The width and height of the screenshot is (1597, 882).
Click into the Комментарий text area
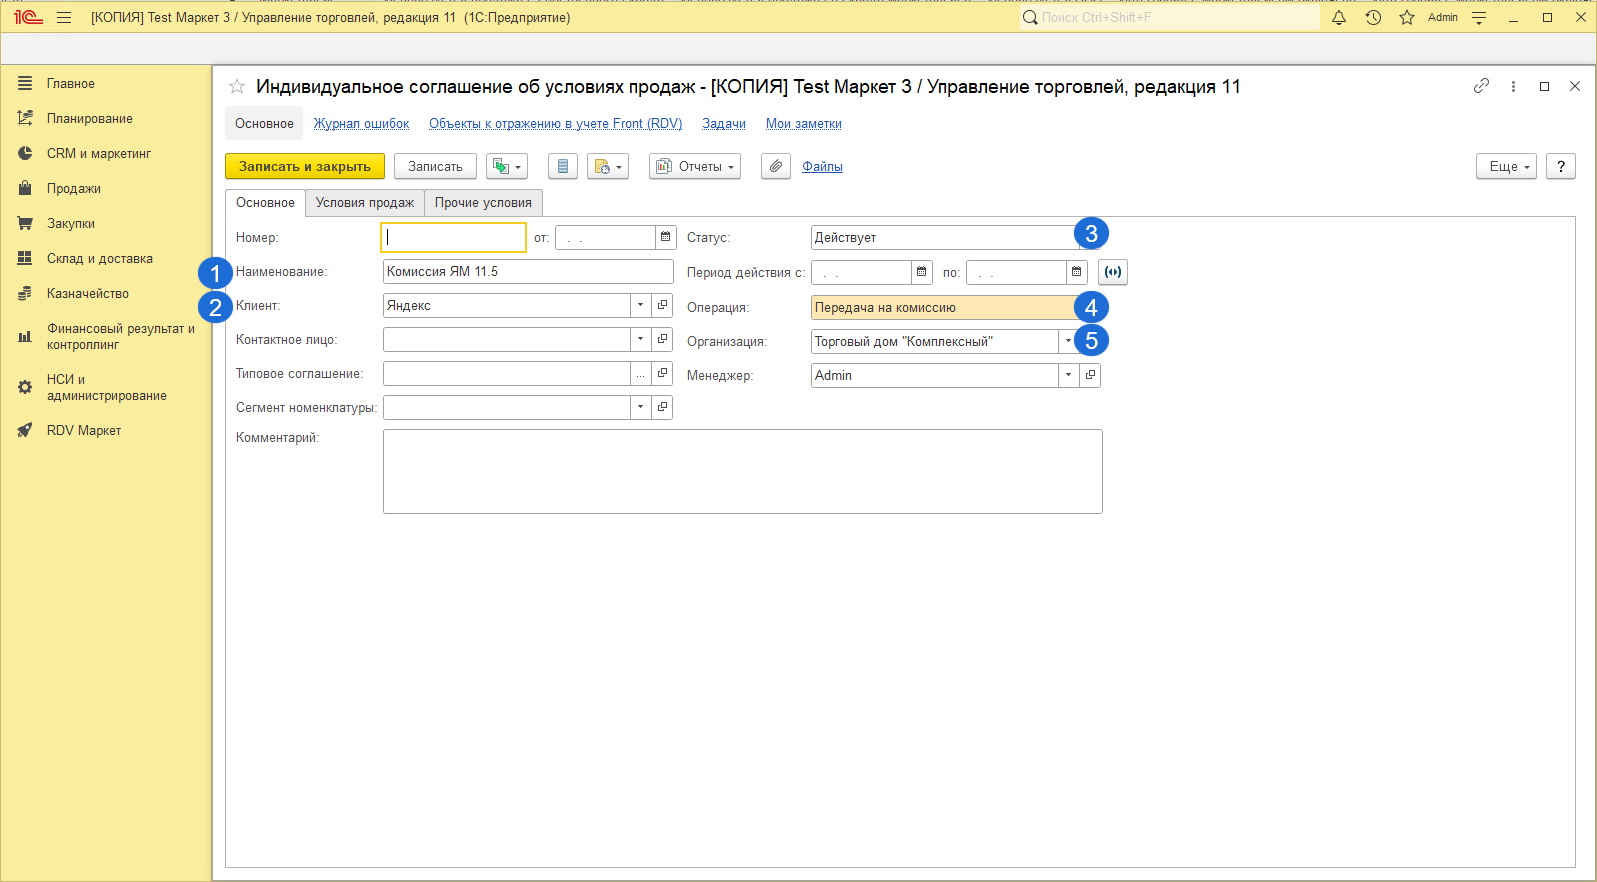[x=742, y=471]
